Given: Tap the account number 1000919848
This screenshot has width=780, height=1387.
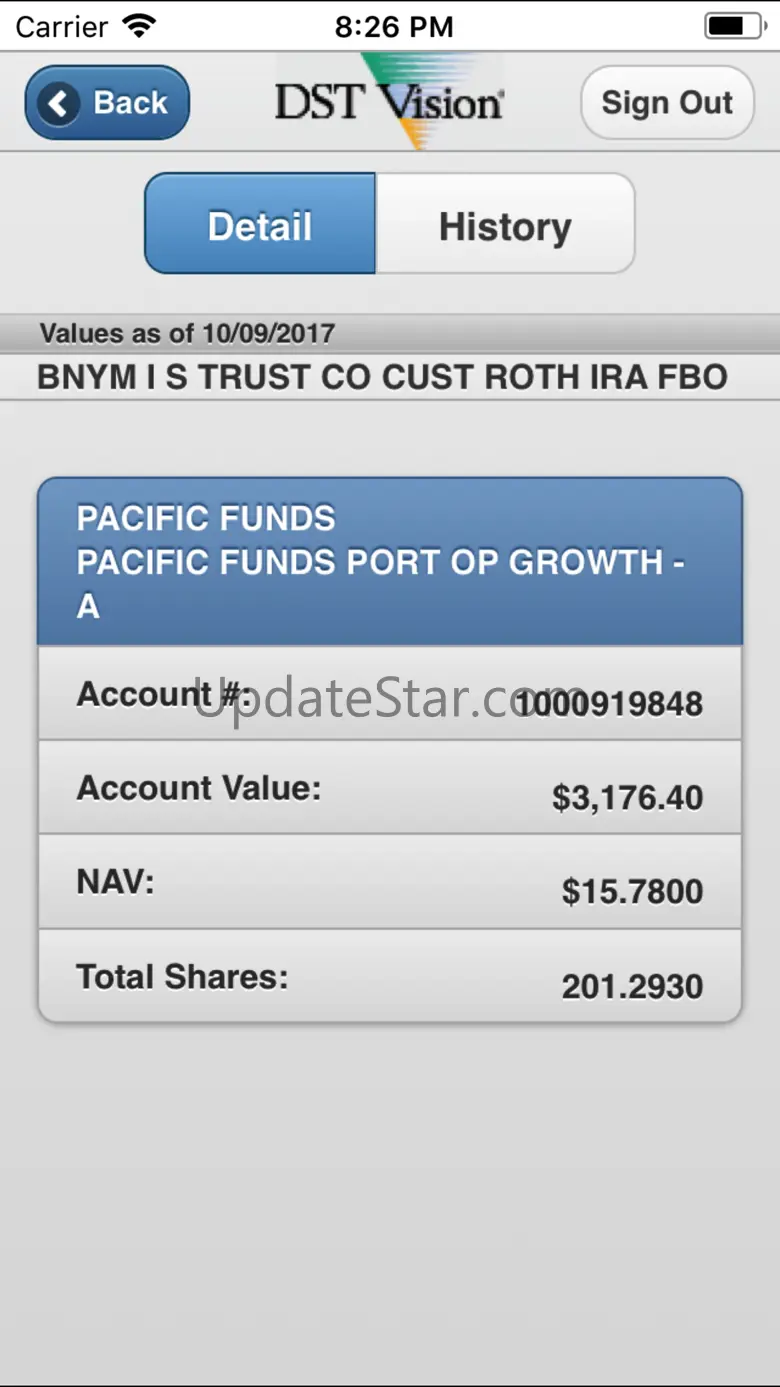Looking at the screenshot, I should point(610,704).
